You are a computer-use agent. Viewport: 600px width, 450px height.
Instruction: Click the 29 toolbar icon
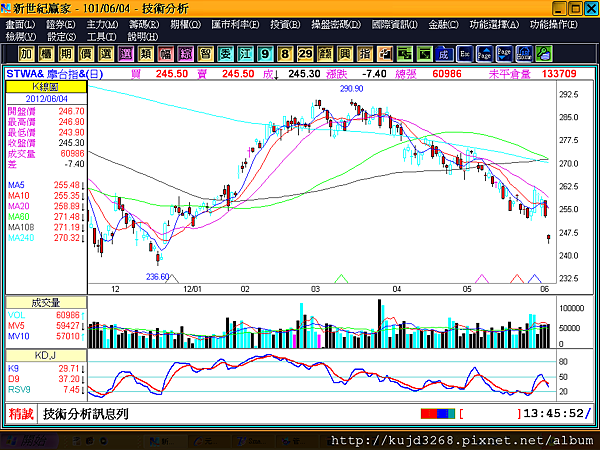click(x=305, y=54)
